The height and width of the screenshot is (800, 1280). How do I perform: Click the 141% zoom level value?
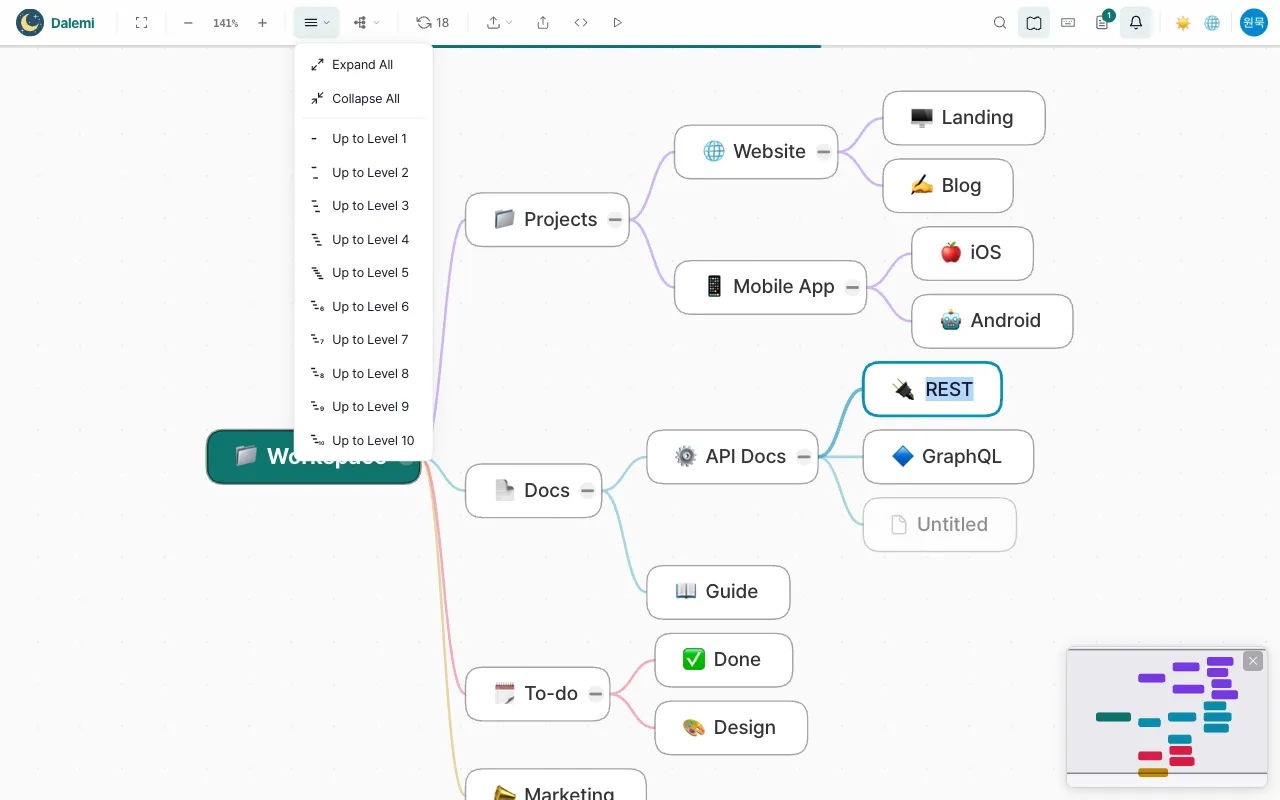click(x=225, y=23)
